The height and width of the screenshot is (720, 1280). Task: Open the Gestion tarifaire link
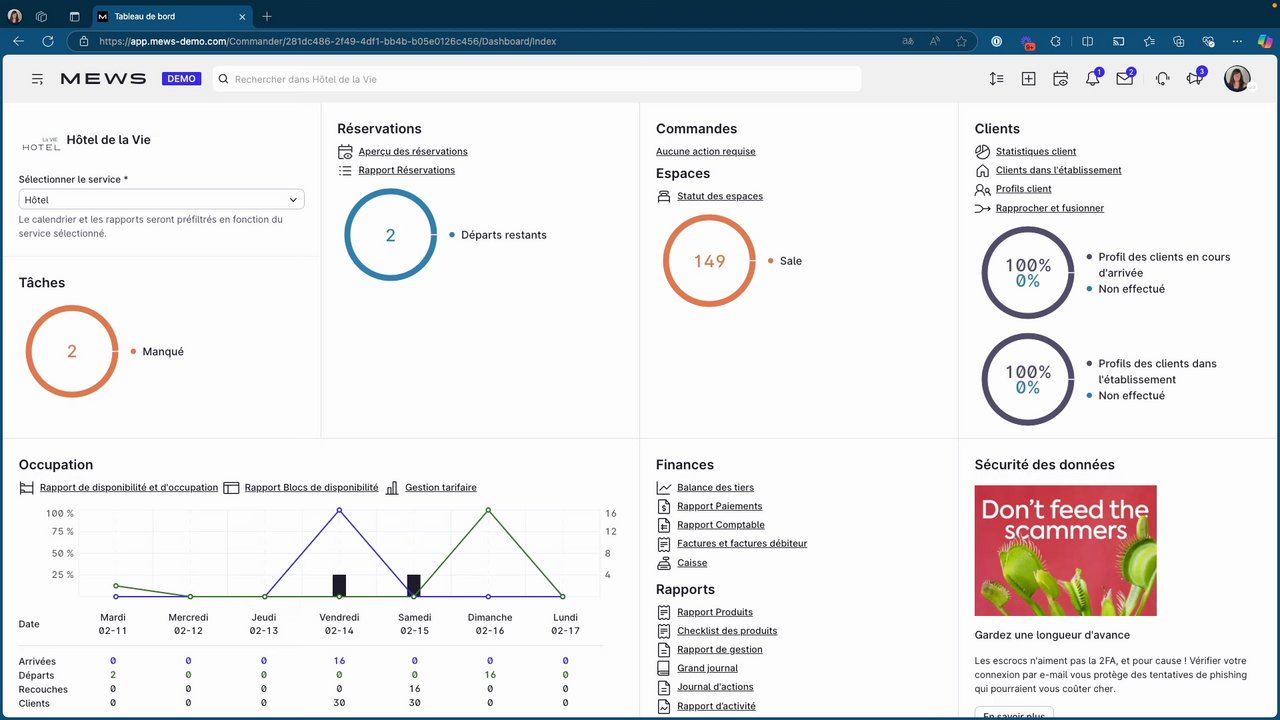click(441, 488)
